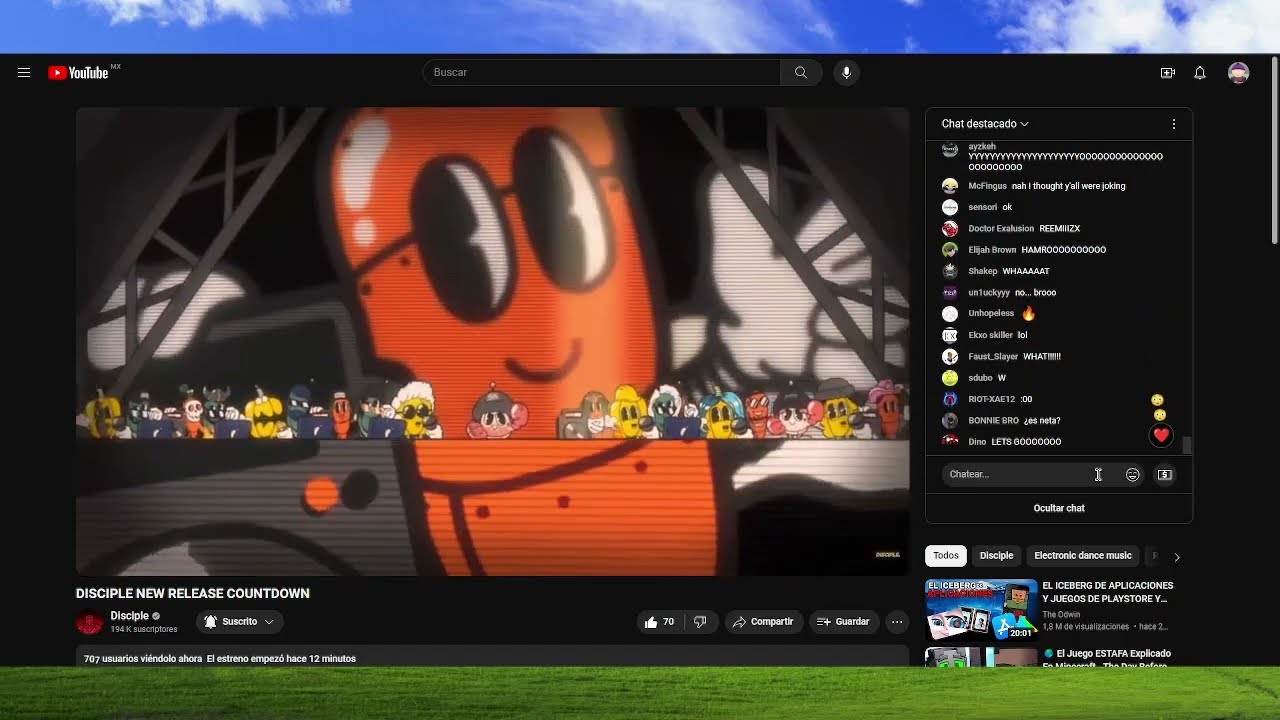Image resolution: width=1280 pixels, height=720 pixels.
Task: Click Elijah Brown's chat avatar
Action: [950, 250]
